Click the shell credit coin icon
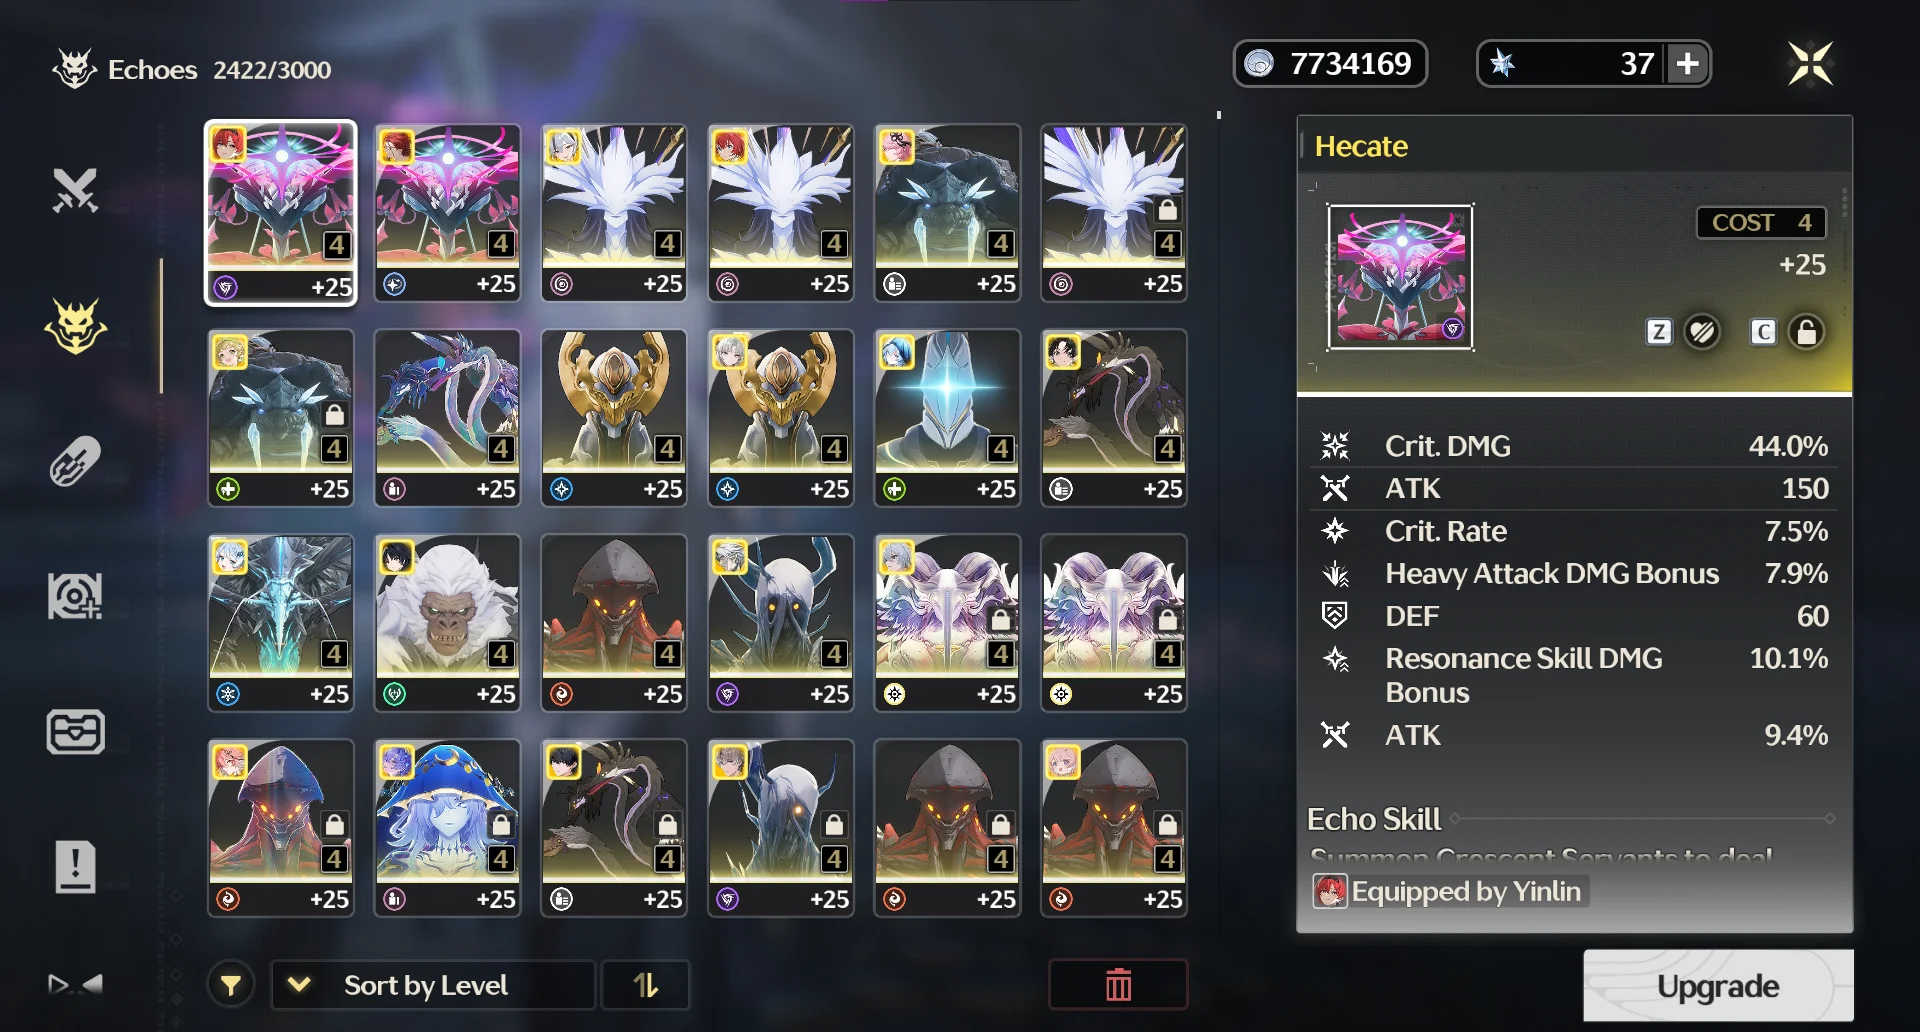 coord(1259,64)
